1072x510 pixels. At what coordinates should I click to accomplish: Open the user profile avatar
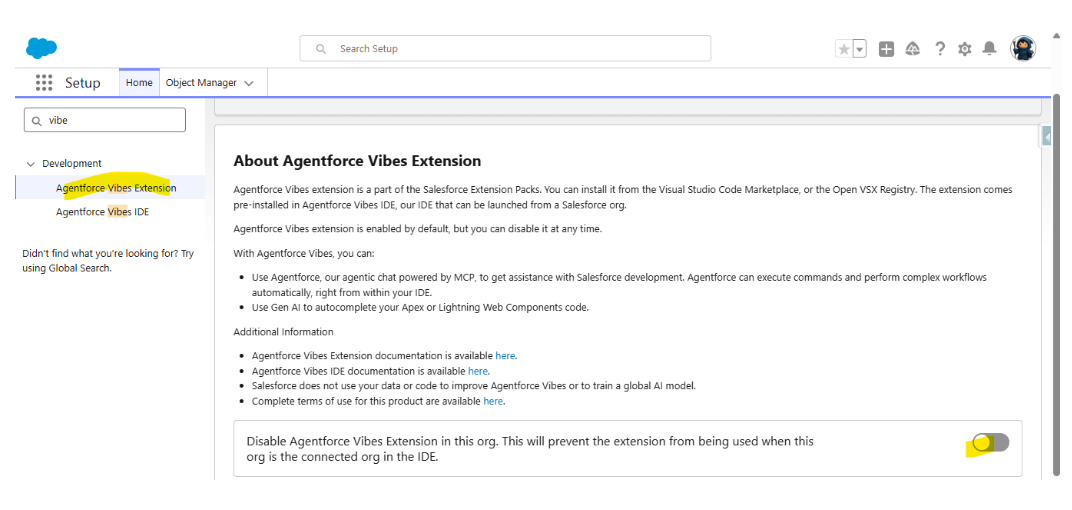click(1023, 48)
